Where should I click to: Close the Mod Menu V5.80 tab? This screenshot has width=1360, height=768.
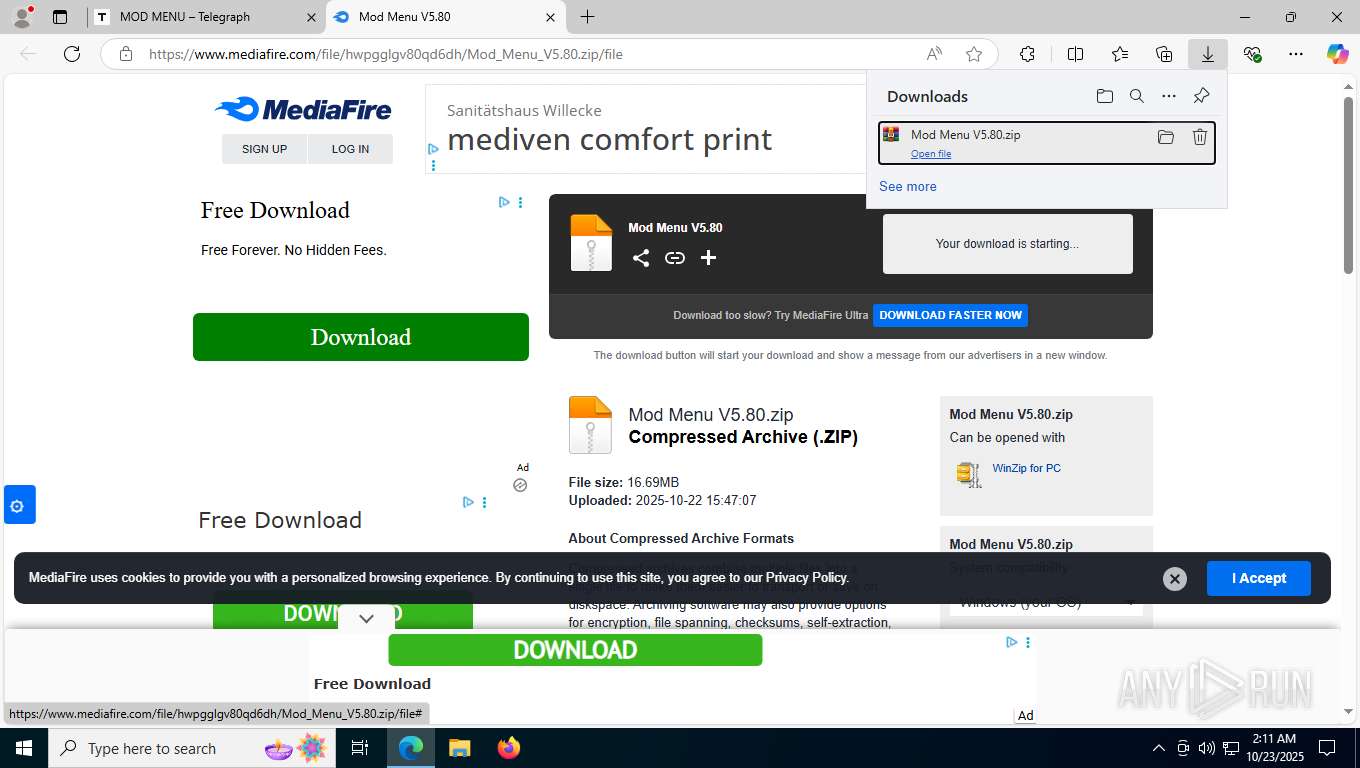pyautogui.click(x=550, y=17)
